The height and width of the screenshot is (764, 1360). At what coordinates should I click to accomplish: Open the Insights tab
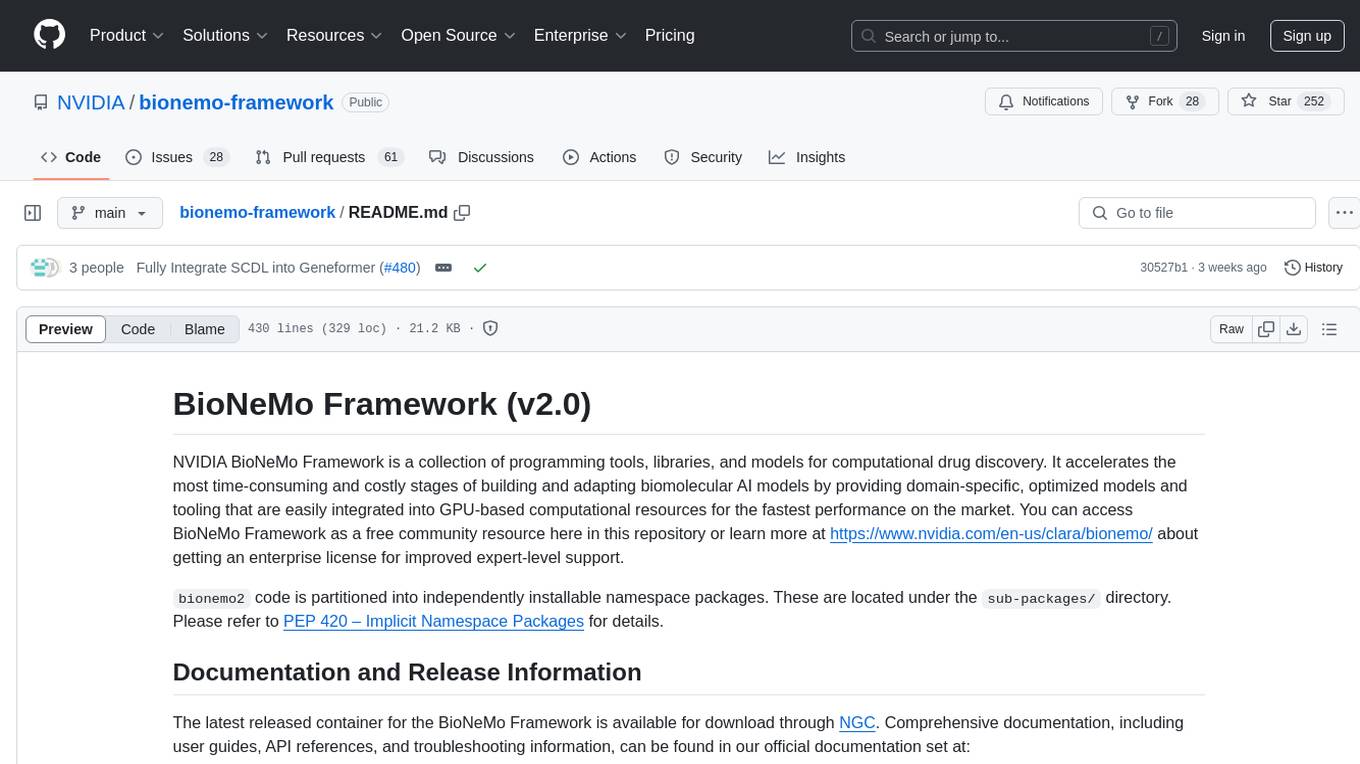tap(807, 157)
